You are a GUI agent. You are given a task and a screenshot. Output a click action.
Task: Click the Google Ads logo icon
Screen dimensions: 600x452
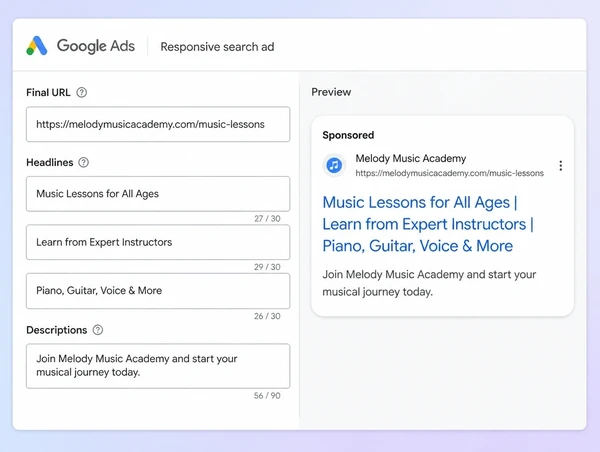(x=37, y=46)
